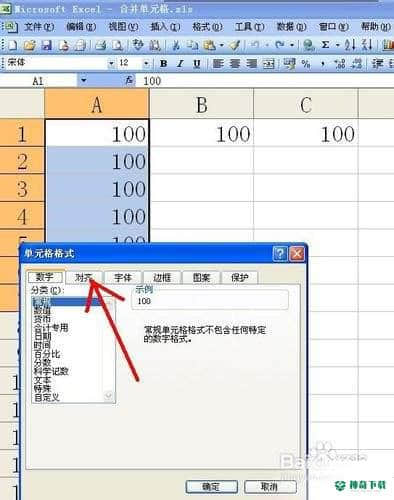
Task: Click the dialog Help question mark
Action: 279,254
